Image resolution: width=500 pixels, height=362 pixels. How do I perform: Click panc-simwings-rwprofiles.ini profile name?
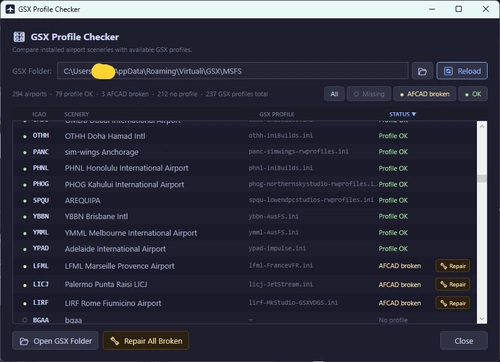pos(299,152)
